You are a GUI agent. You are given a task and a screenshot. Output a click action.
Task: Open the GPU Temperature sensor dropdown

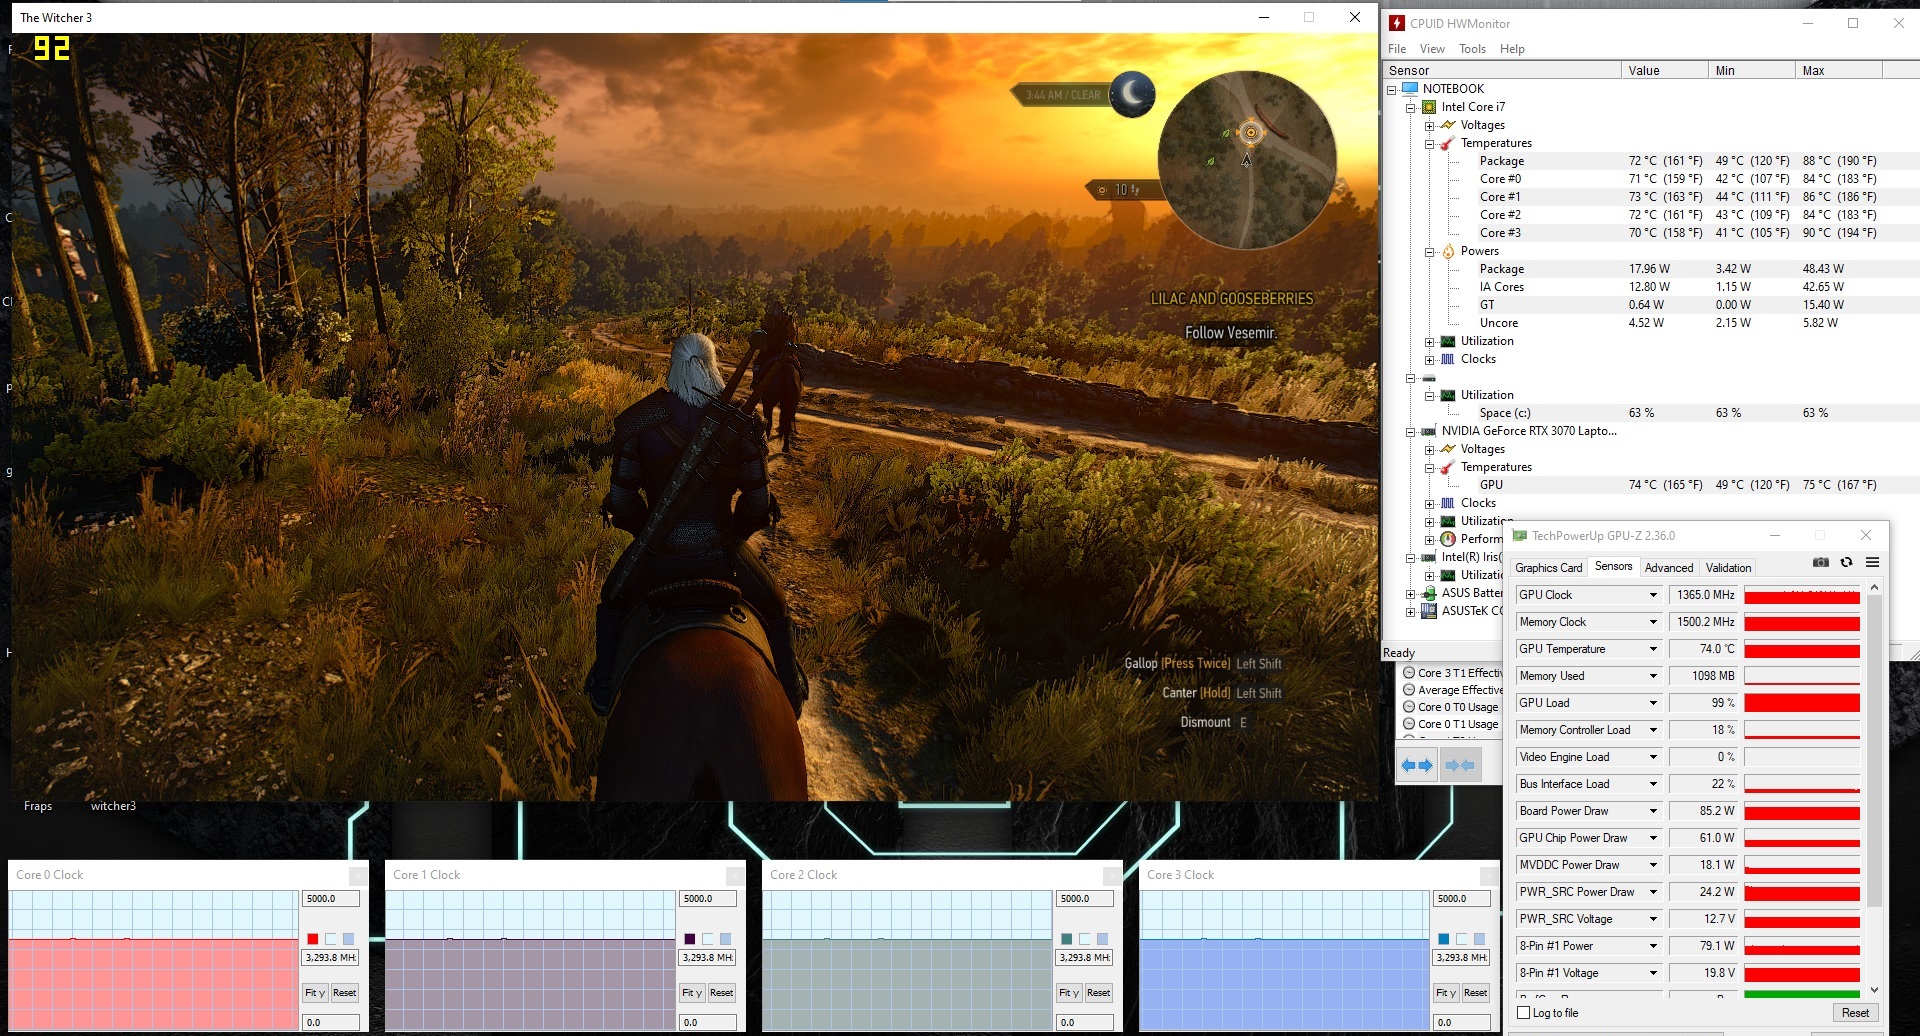point(1653,649)
